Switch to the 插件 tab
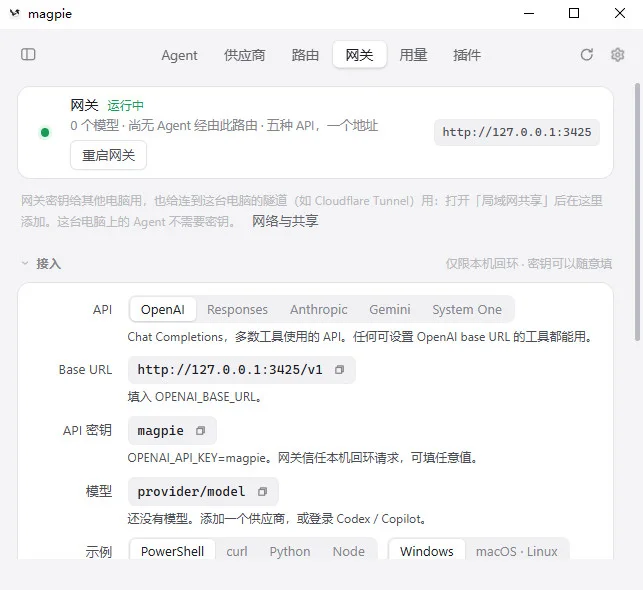 (x=467, y=55)
